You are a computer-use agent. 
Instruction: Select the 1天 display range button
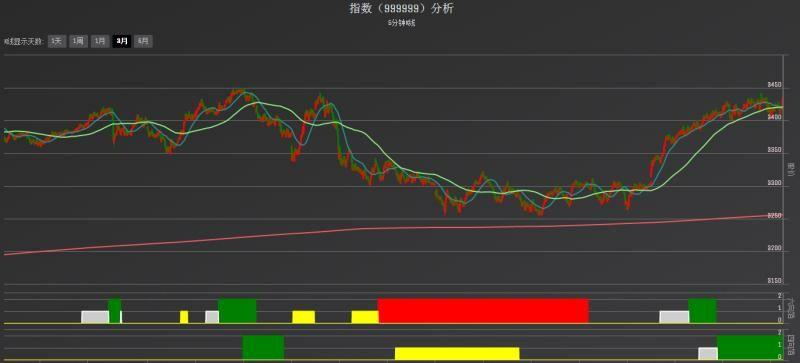click(x=57, y=41)
